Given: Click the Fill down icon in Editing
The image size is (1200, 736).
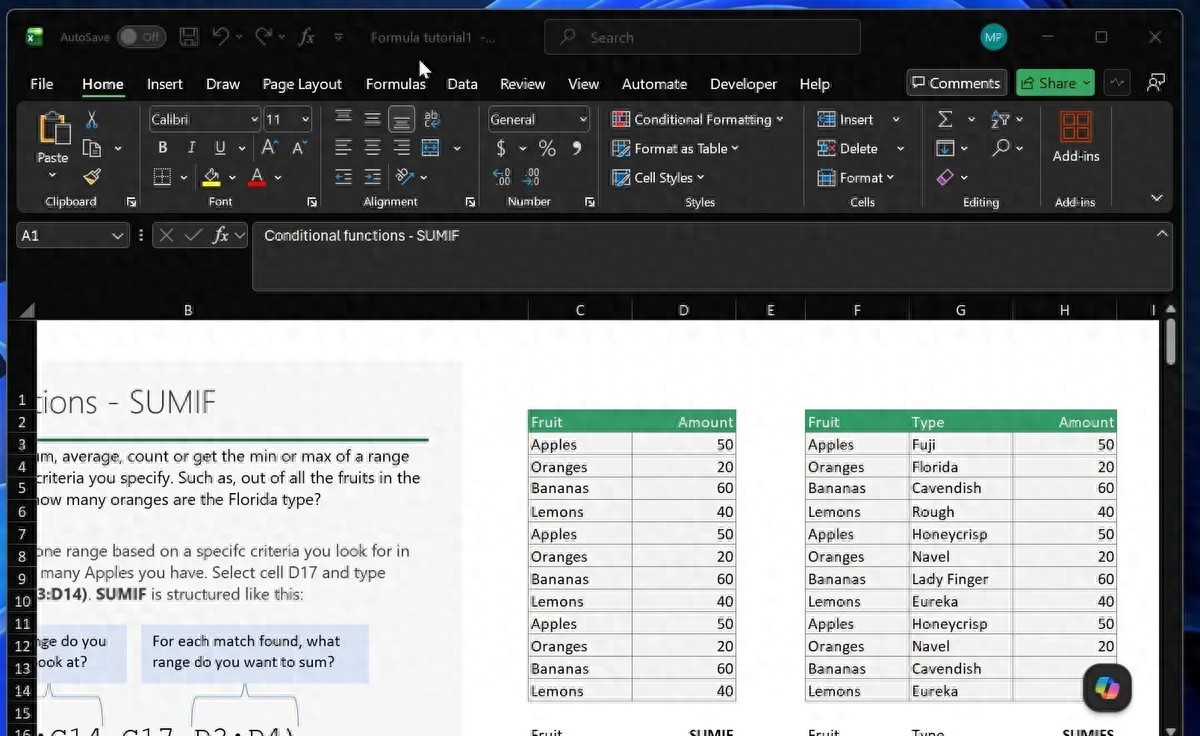Looking at the screenshot, I should point(945,148).
